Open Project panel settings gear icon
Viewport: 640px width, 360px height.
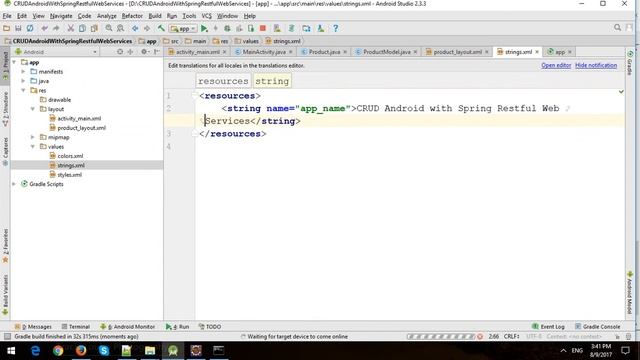point(144,52)
